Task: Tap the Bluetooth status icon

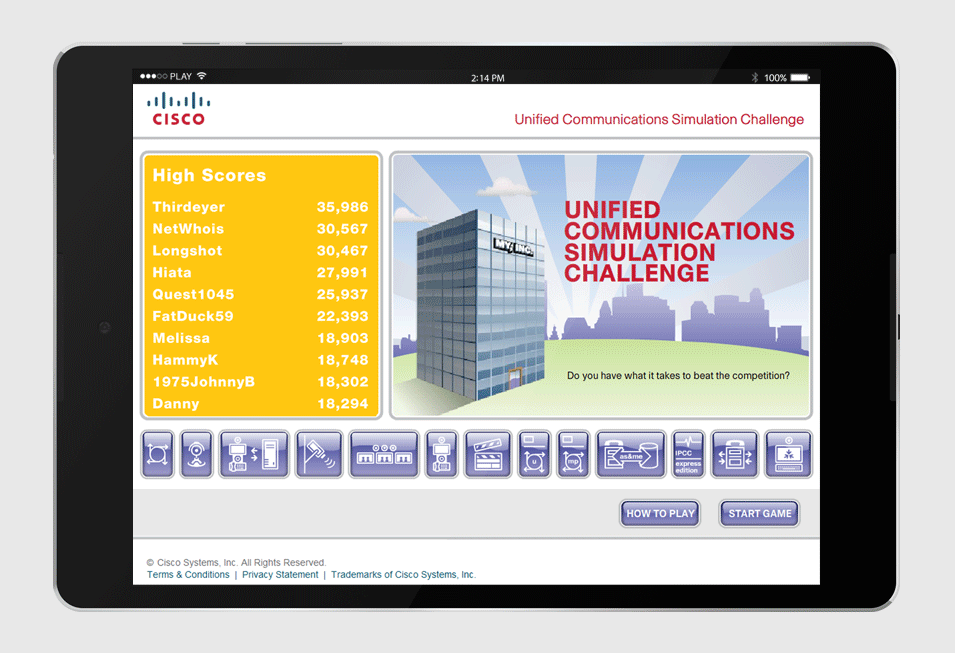Action: click(755, 77)
